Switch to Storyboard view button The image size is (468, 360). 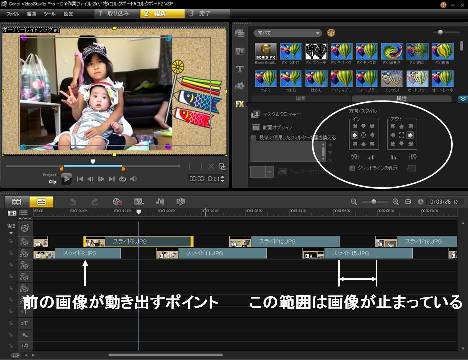16,202
